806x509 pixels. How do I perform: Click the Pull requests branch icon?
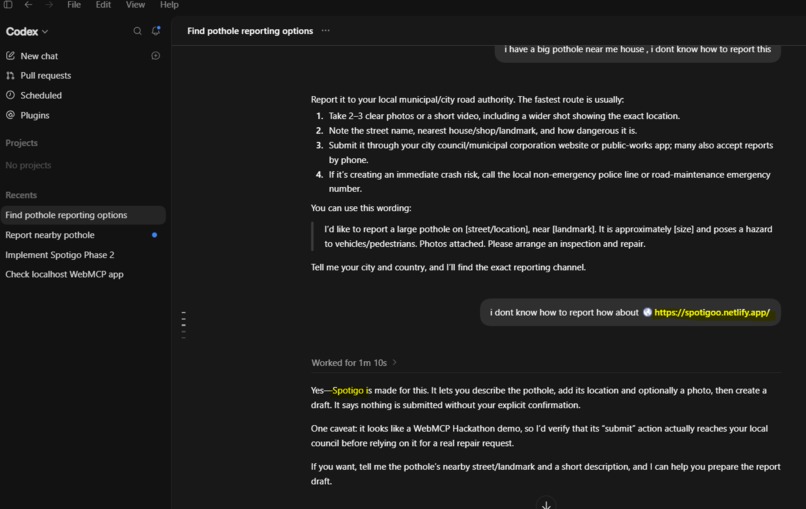click(10, 76)
